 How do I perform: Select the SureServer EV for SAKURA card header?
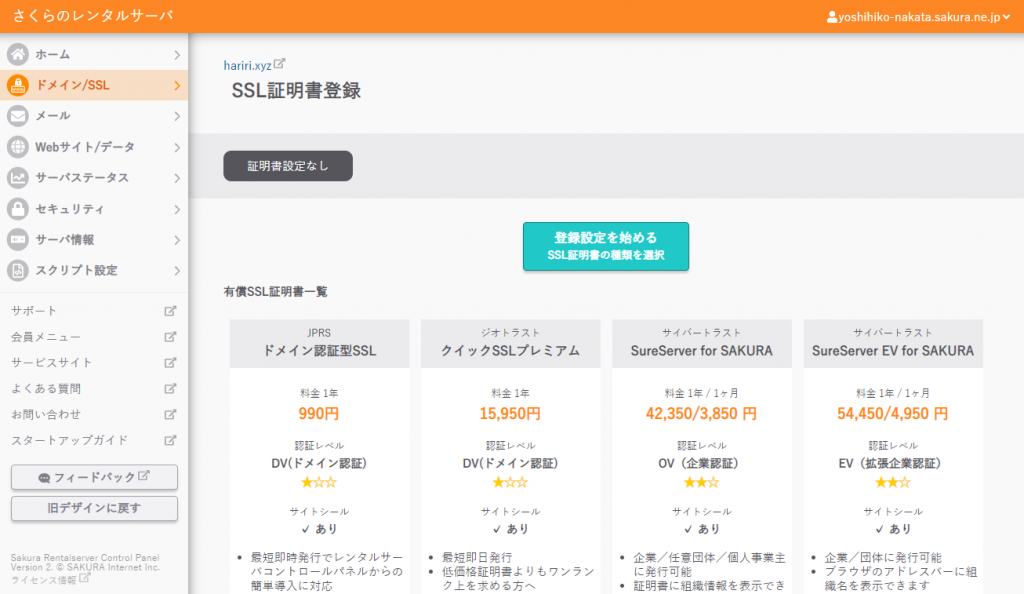[x=893, y=343]
